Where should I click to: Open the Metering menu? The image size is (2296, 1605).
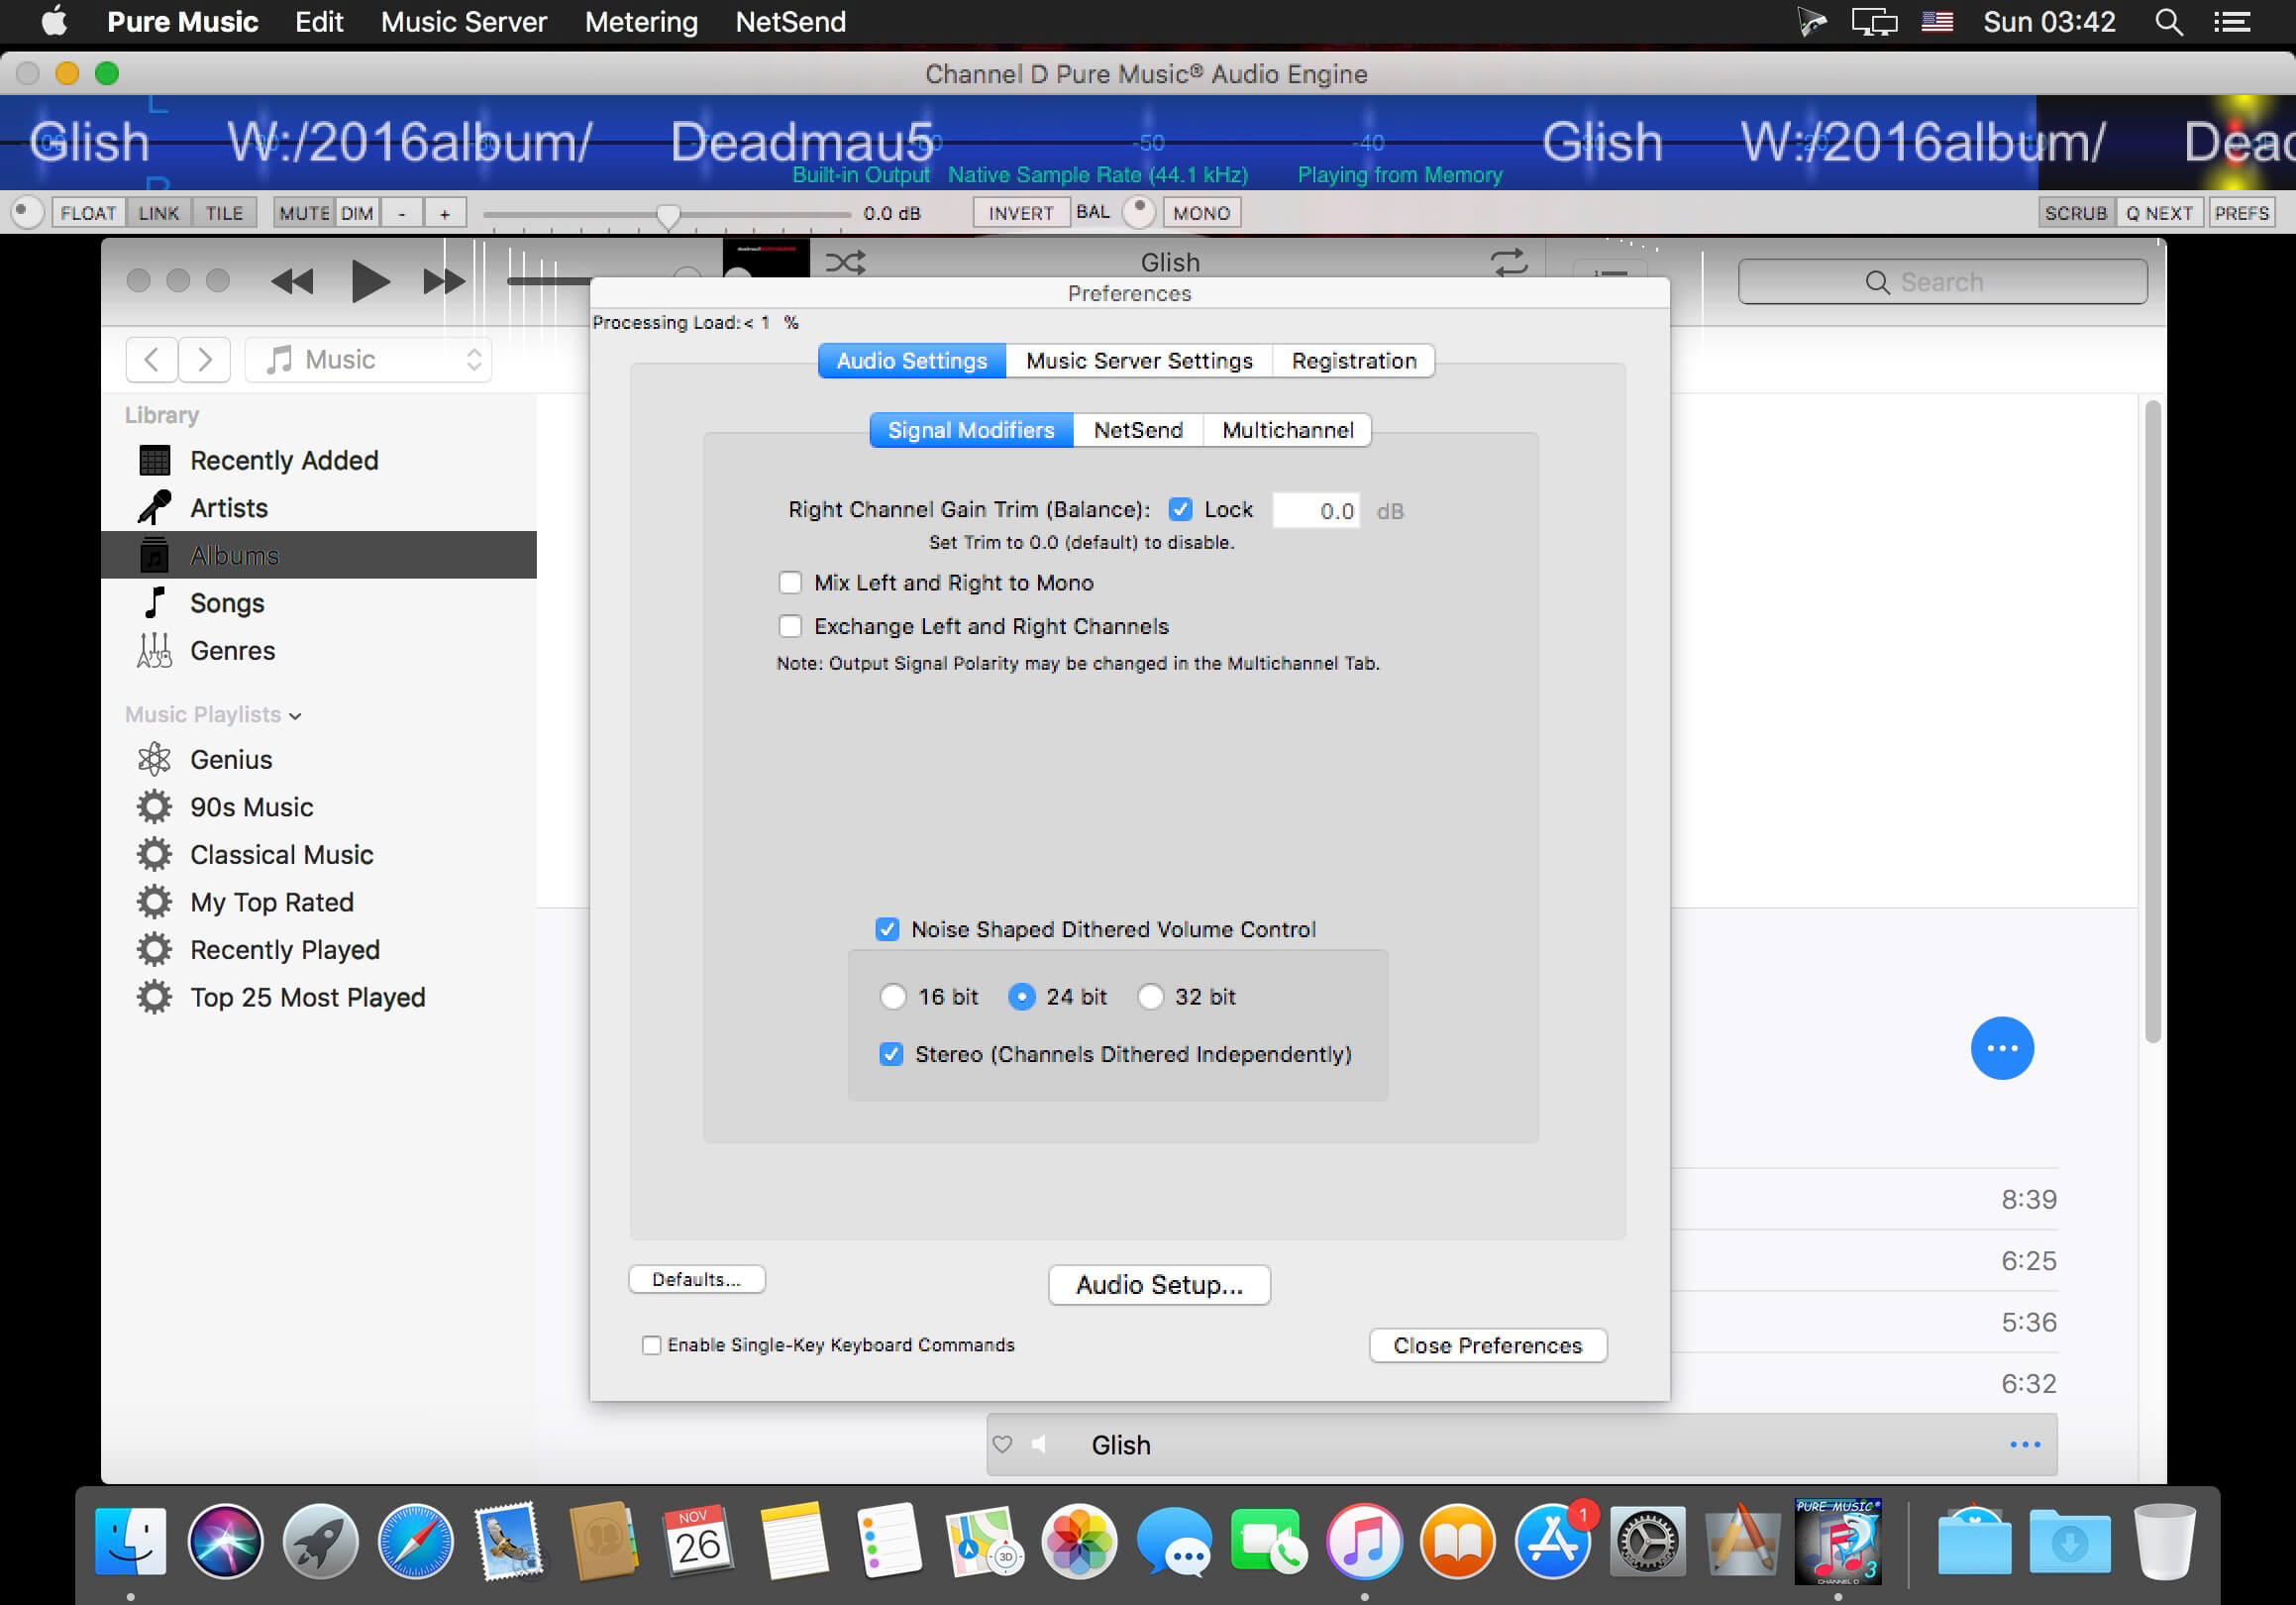coord(641,22)
